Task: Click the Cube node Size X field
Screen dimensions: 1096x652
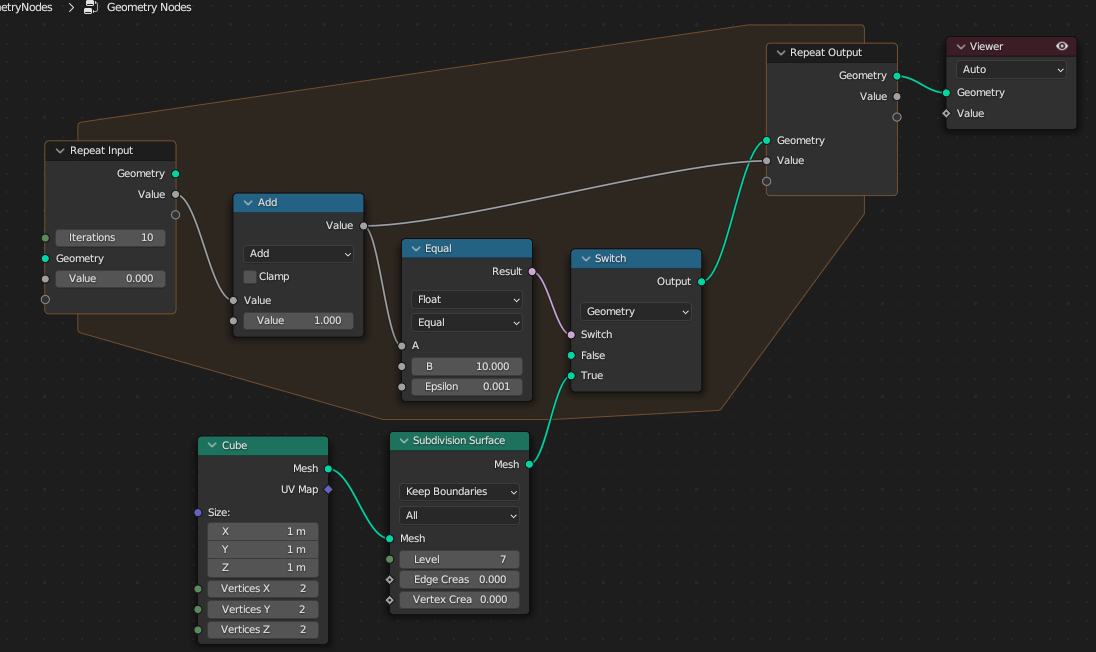Action: point(263,531)
